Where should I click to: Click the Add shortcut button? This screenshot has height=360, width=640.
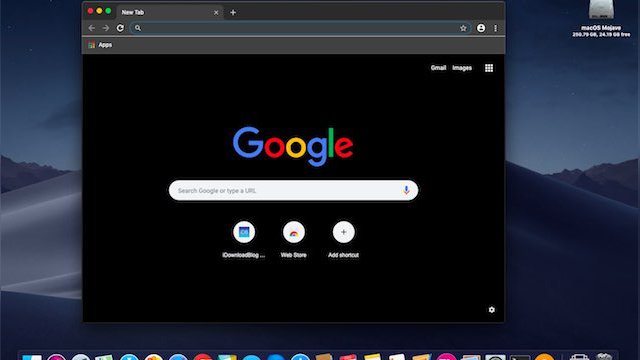point(343,239)
